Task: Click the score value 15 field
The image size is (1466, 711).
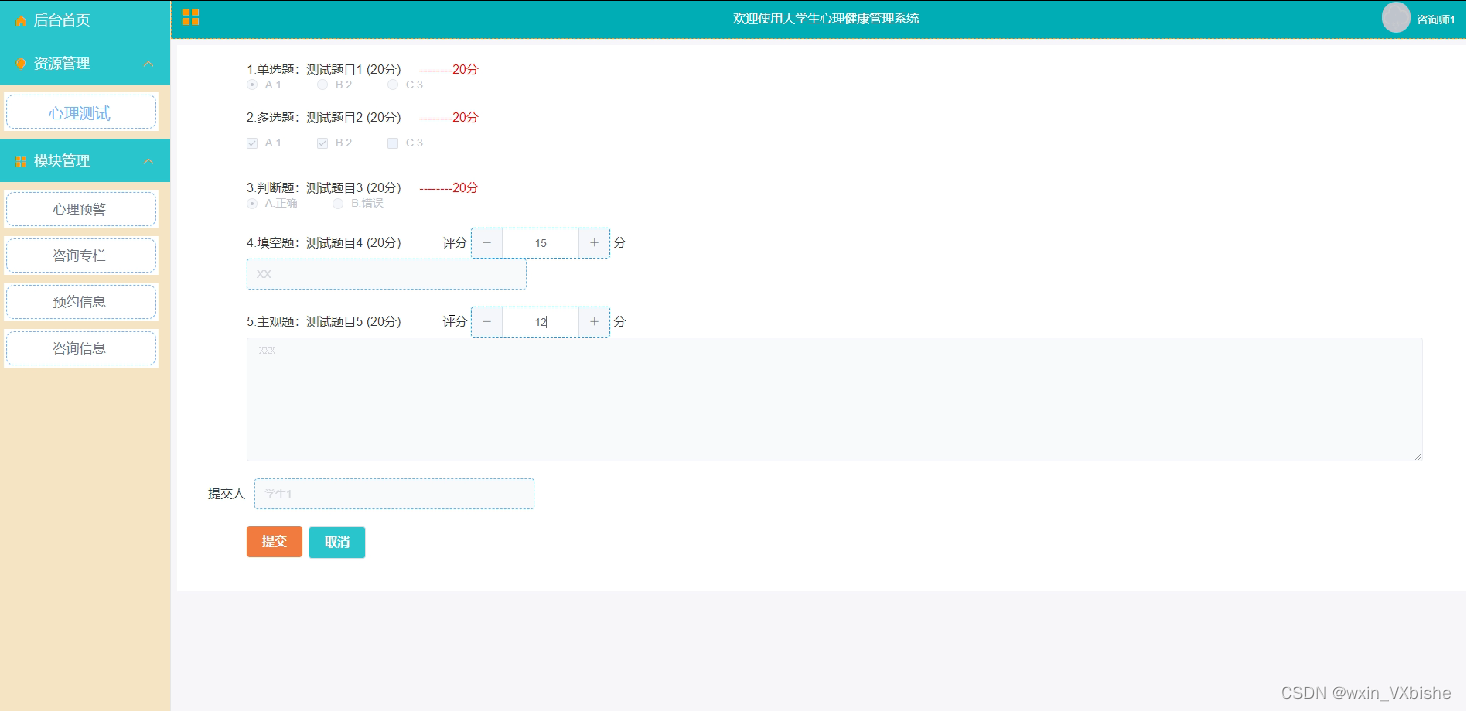Action: coord(540,243)
